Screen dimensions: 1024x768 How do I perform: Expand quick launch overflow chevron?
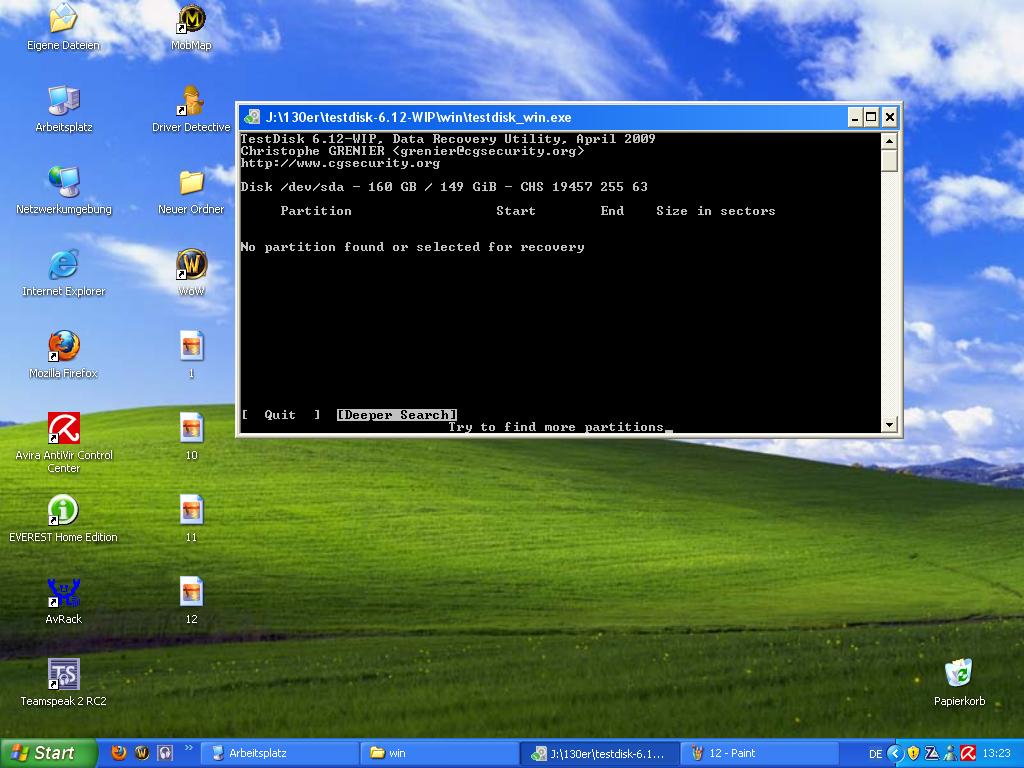point(189,748)
